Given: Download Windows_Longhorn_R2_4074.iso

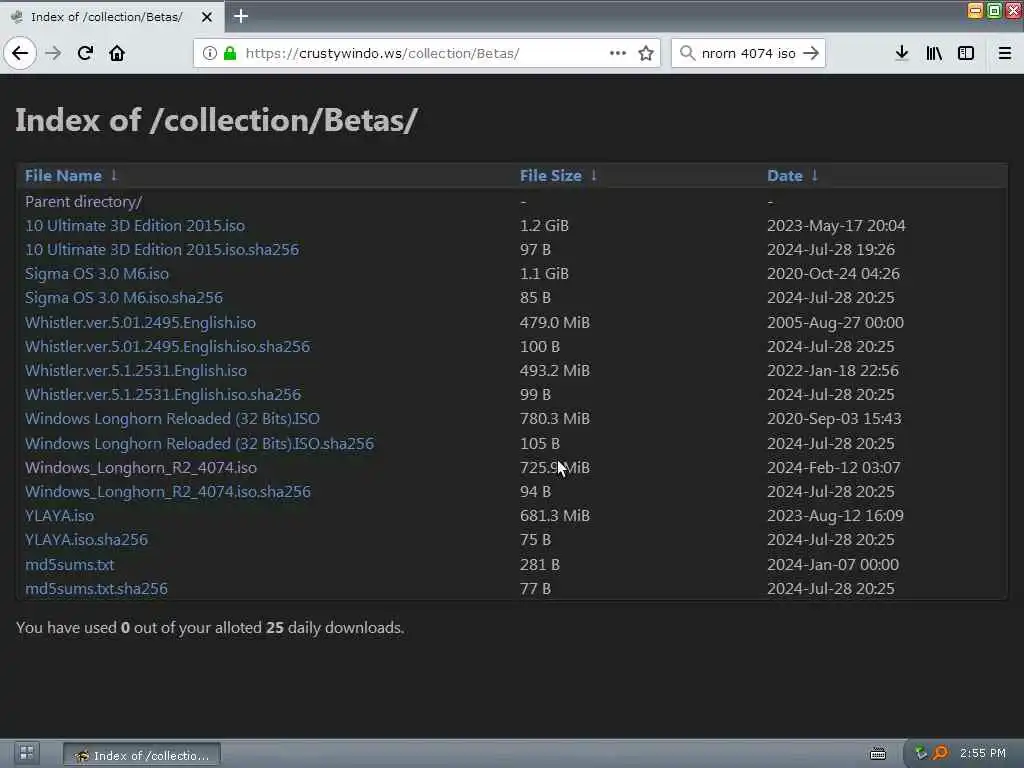Looking at the screenshot, I should [141, 468].
